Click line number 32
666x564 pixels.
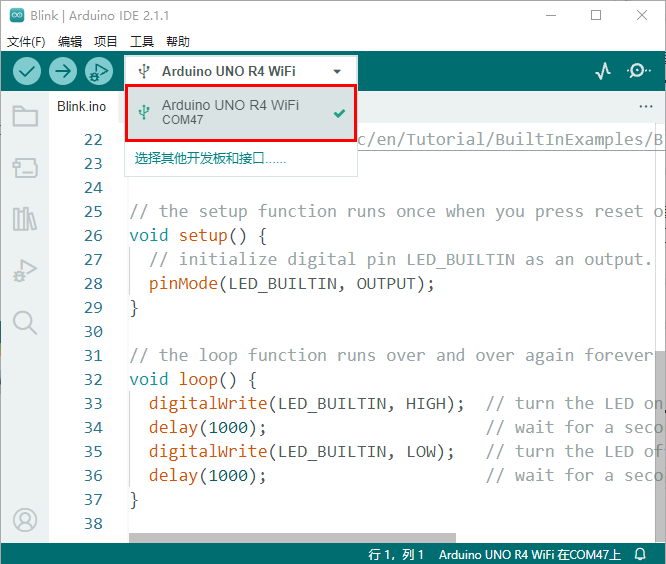pyautogui.click(x=93, y=379)
